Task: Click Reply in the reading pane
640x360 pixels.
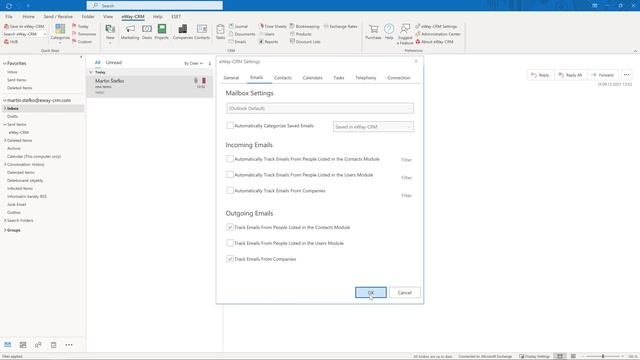Action: [540, 75]
